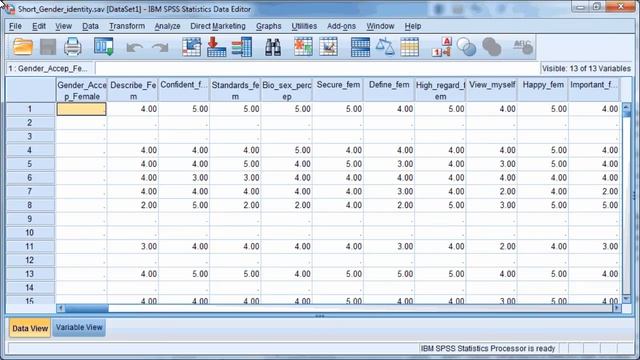Click the Show all variables icon
The width and height of the screenshot is (640, 360).
(x=491, y=47)
